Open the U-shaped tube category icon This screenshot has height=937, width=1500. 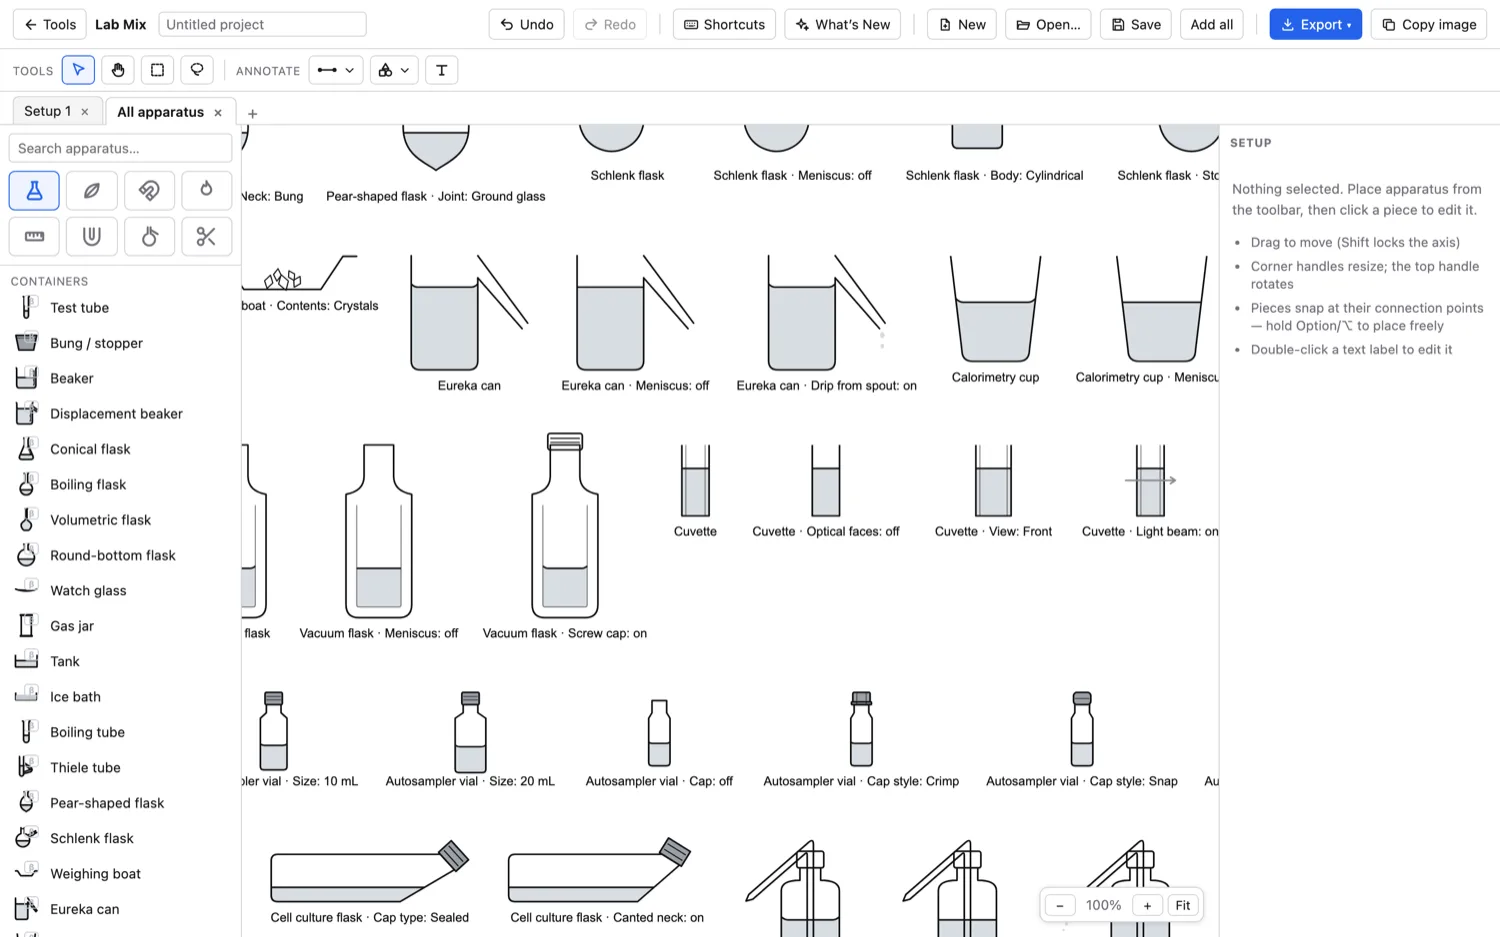click(x=91, y=236)
